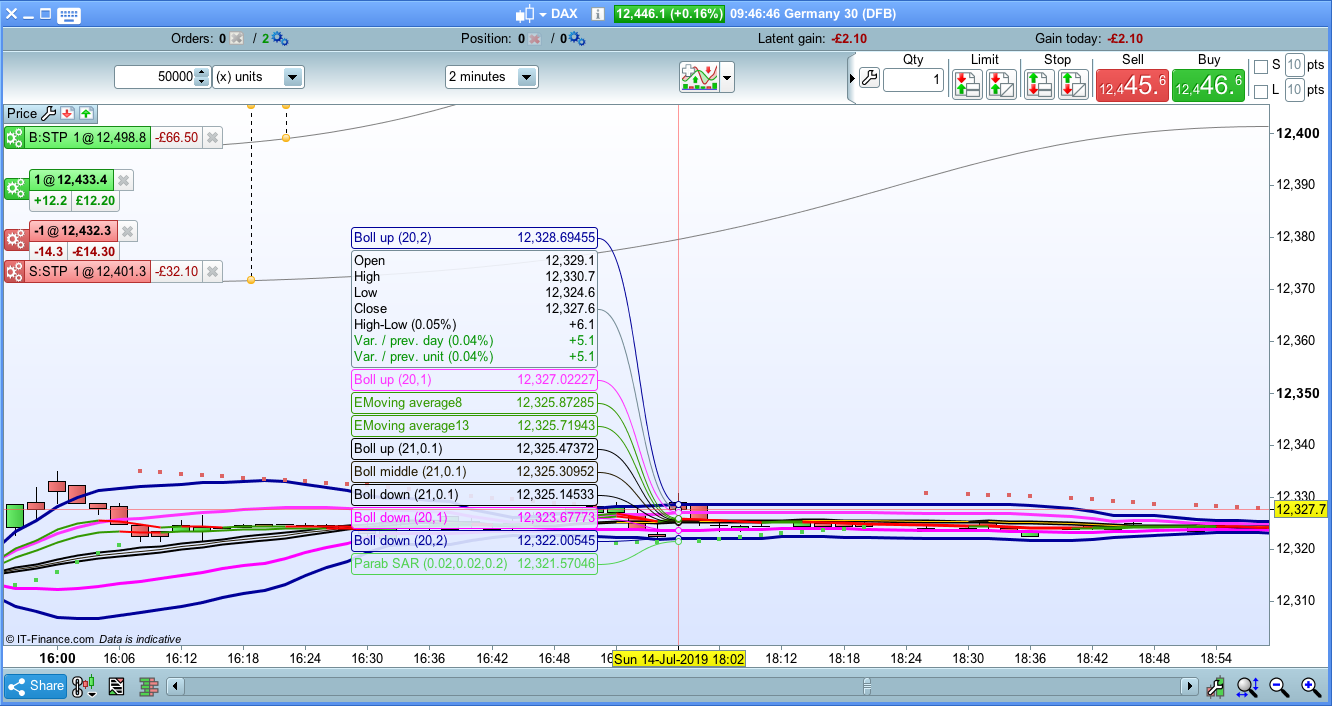Open the 2 minutes timeframe dropdown
This screenshot has height=706, width=1332.
click(491, 77)
